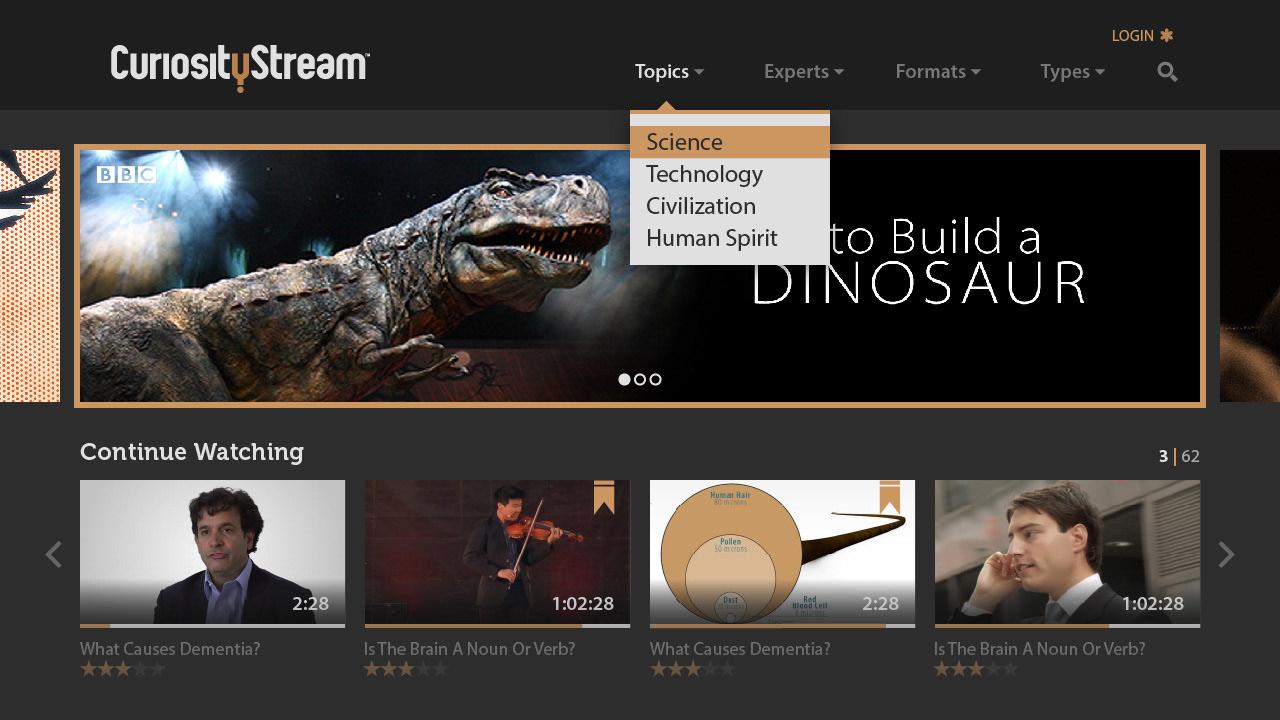Choose Human Spirit in the Topics menu
The height and width of the screenshot is (720, 1280).
[x=712, y=238]
